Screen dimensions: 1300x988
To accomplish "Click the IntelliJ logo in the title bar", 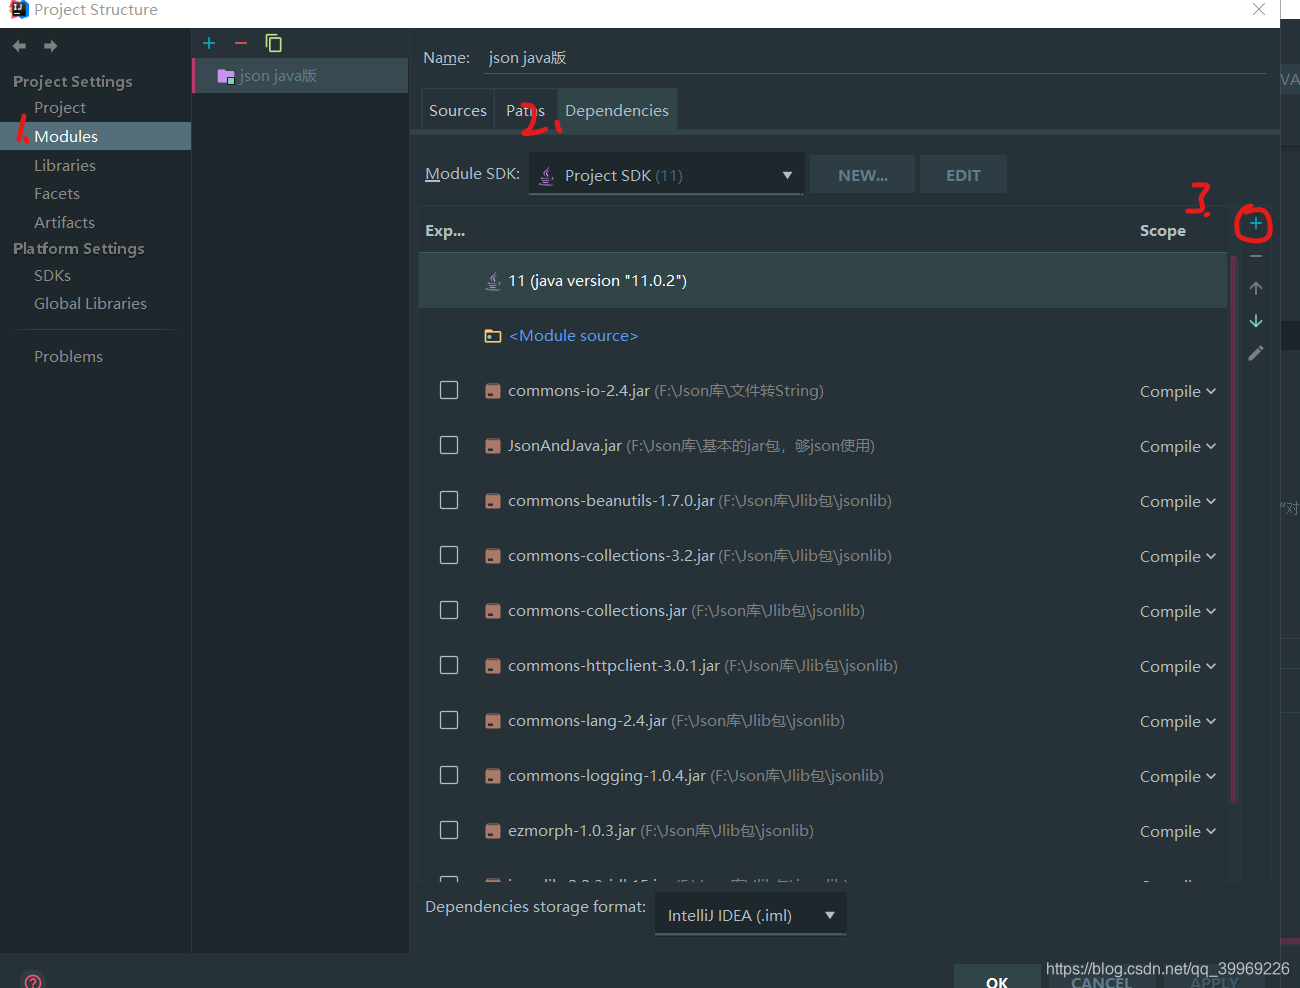I will point(19,9).
